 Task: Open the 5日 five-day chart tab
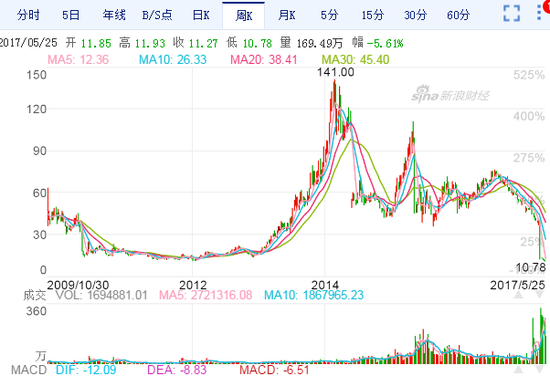coord(71,15)
